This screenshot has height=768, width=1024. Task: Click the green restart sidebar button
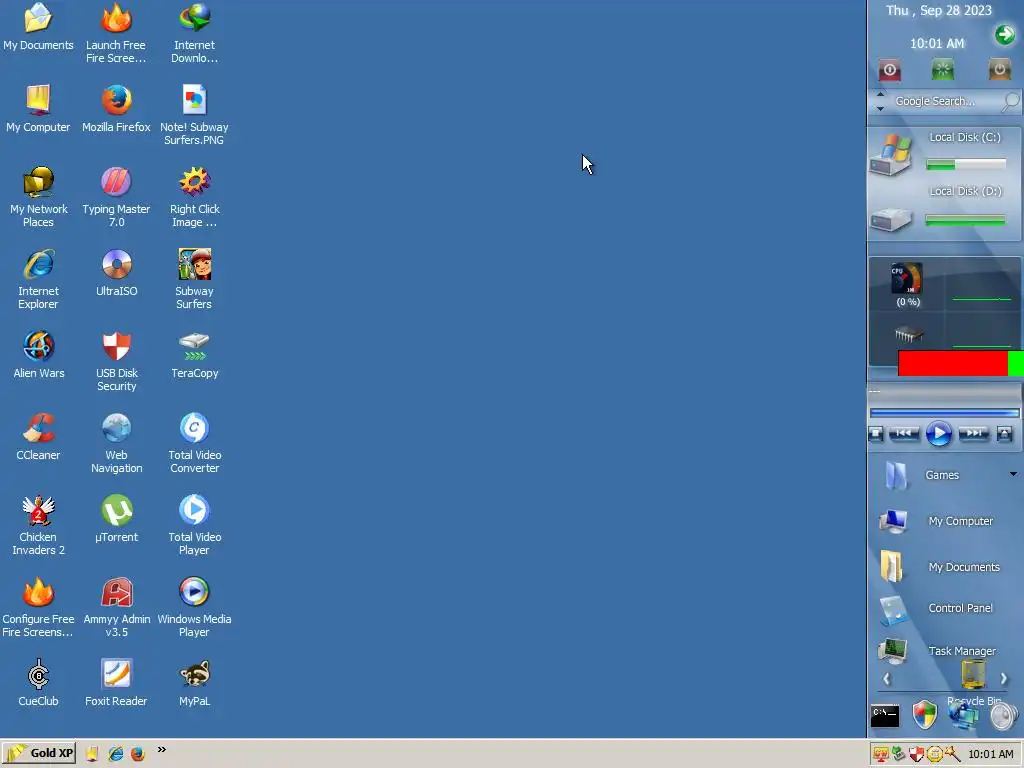[942, 69]
